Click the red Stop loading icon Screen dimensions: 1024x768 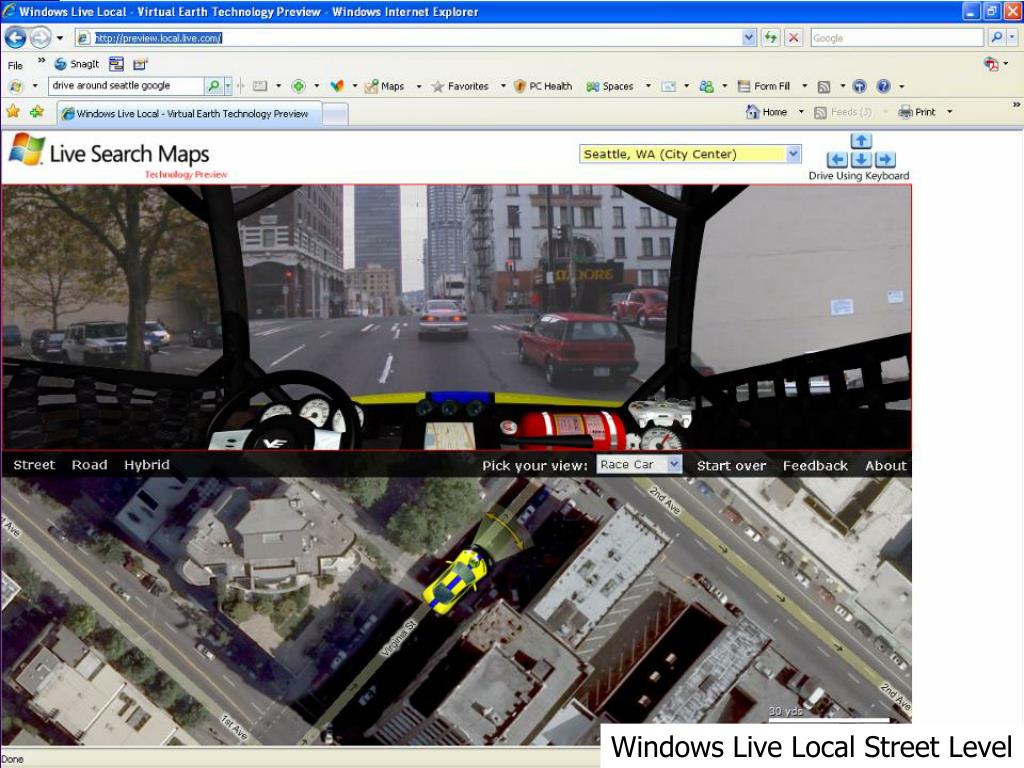[x=793, y=38]
